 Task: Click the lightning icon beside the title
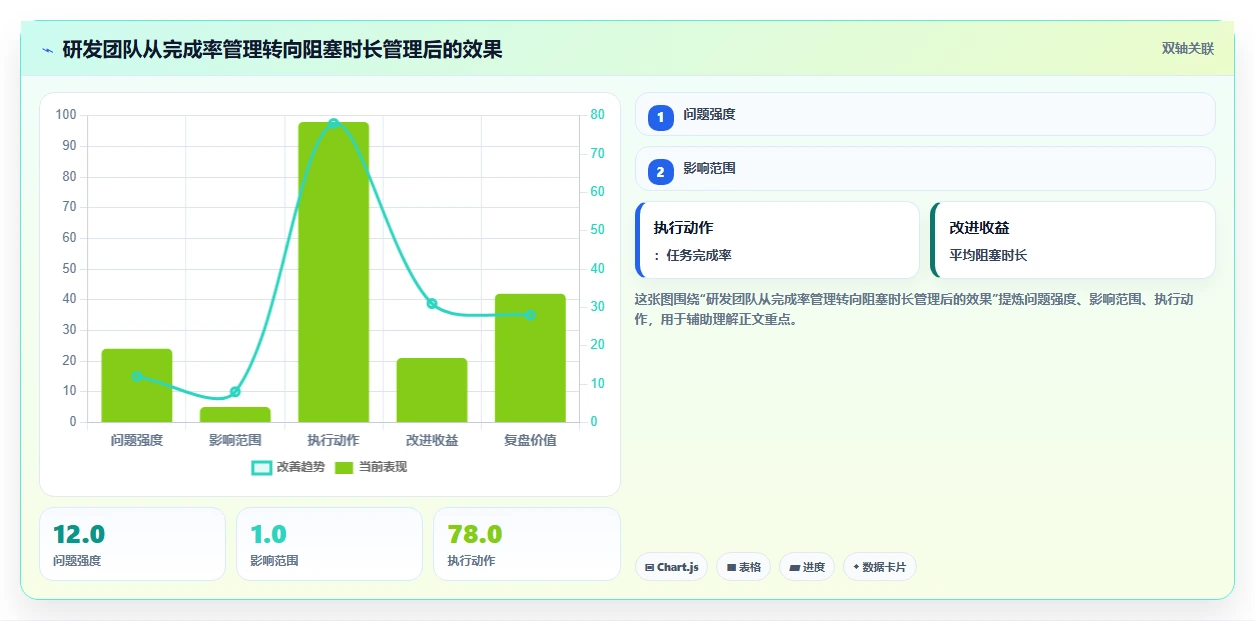click(x=47, y=49)
